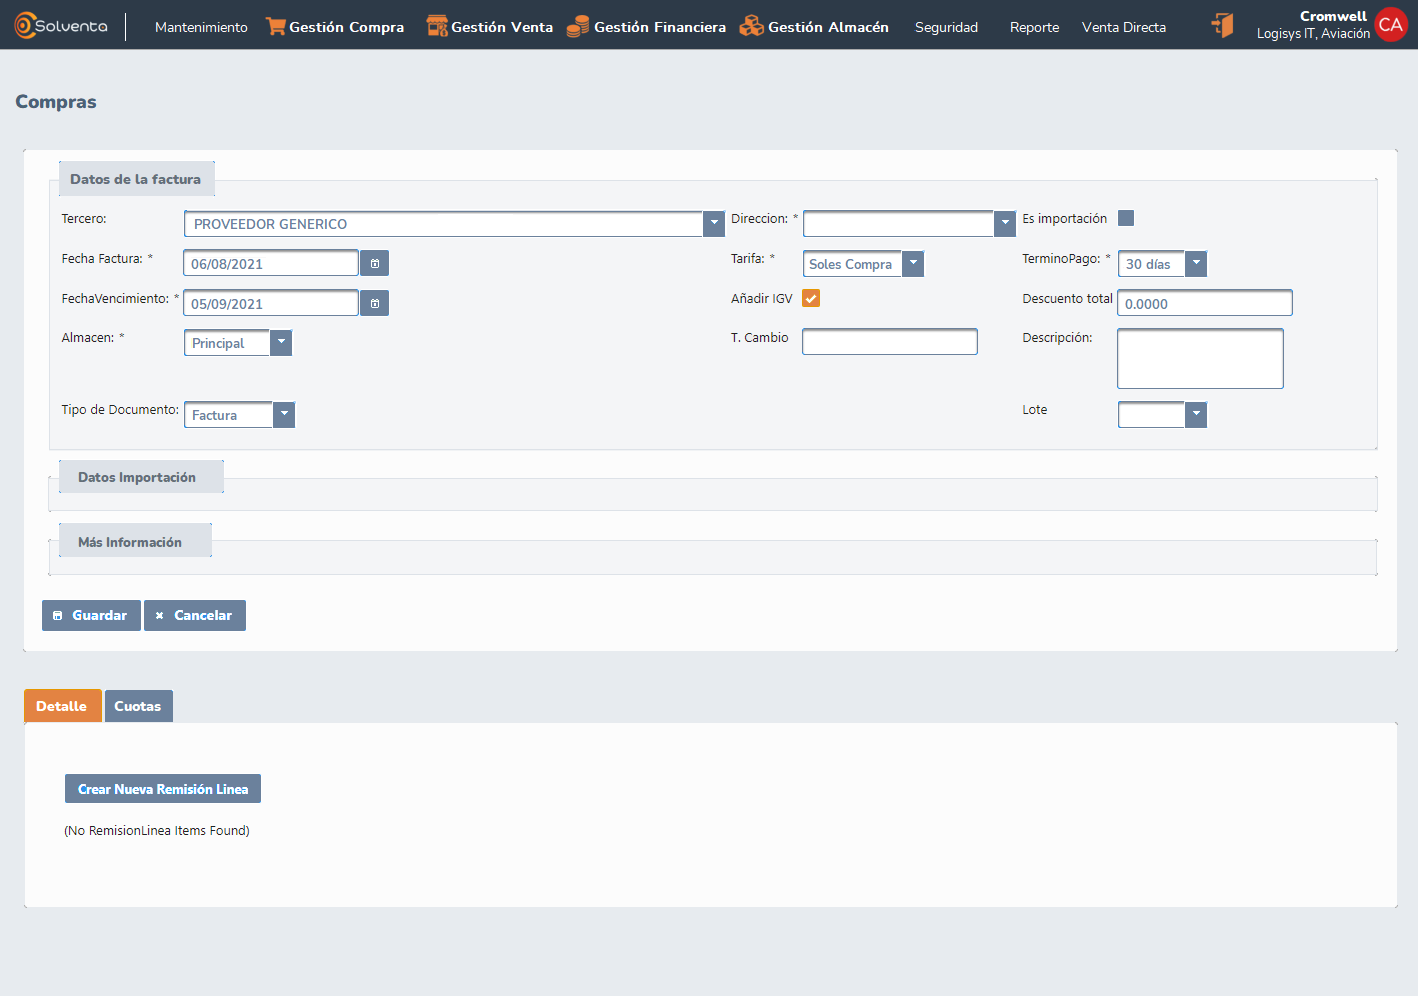Open the Tarifa Soles Compra dropdown
Screen dimensions: 1418x996
[913, 264]
